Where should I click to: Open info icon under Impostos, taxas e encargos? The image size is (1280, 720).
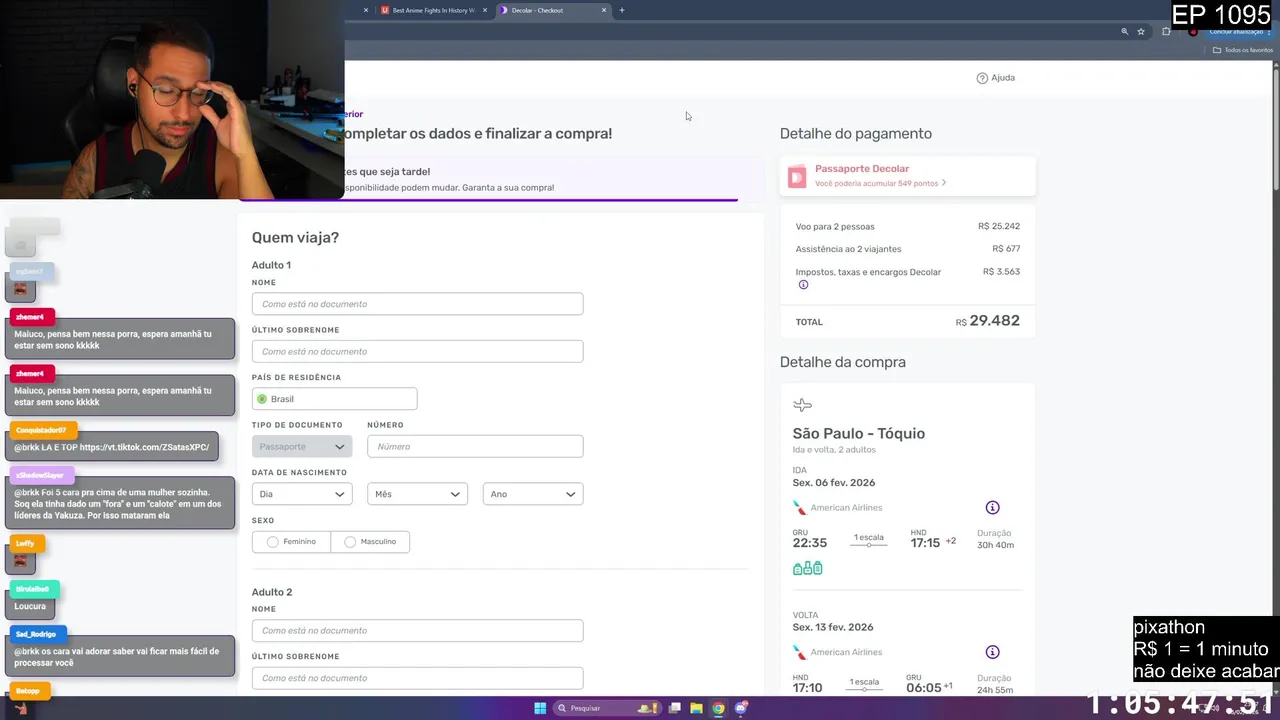803,285
